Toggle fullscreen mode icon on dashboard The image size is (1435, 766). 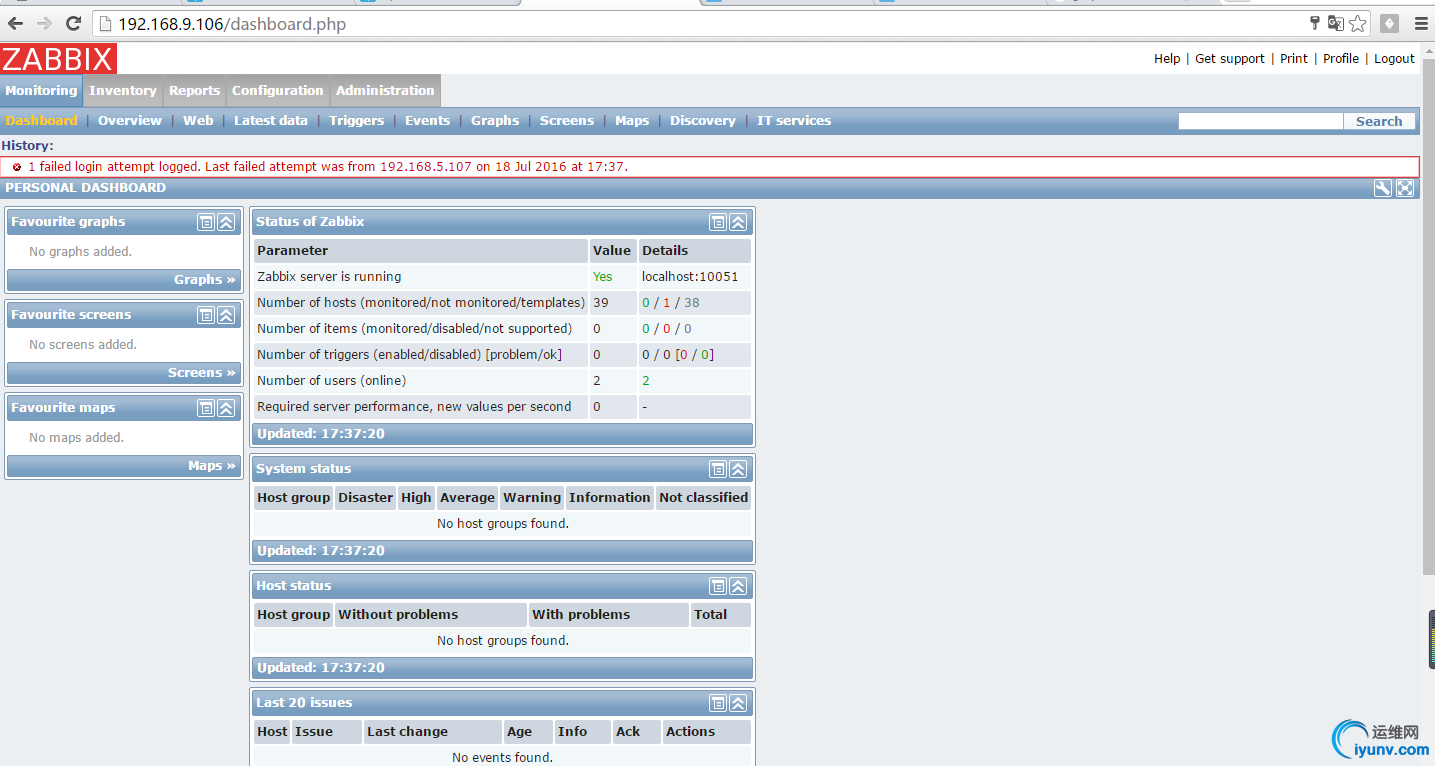pyautogui.click(x=1405, y=188)
